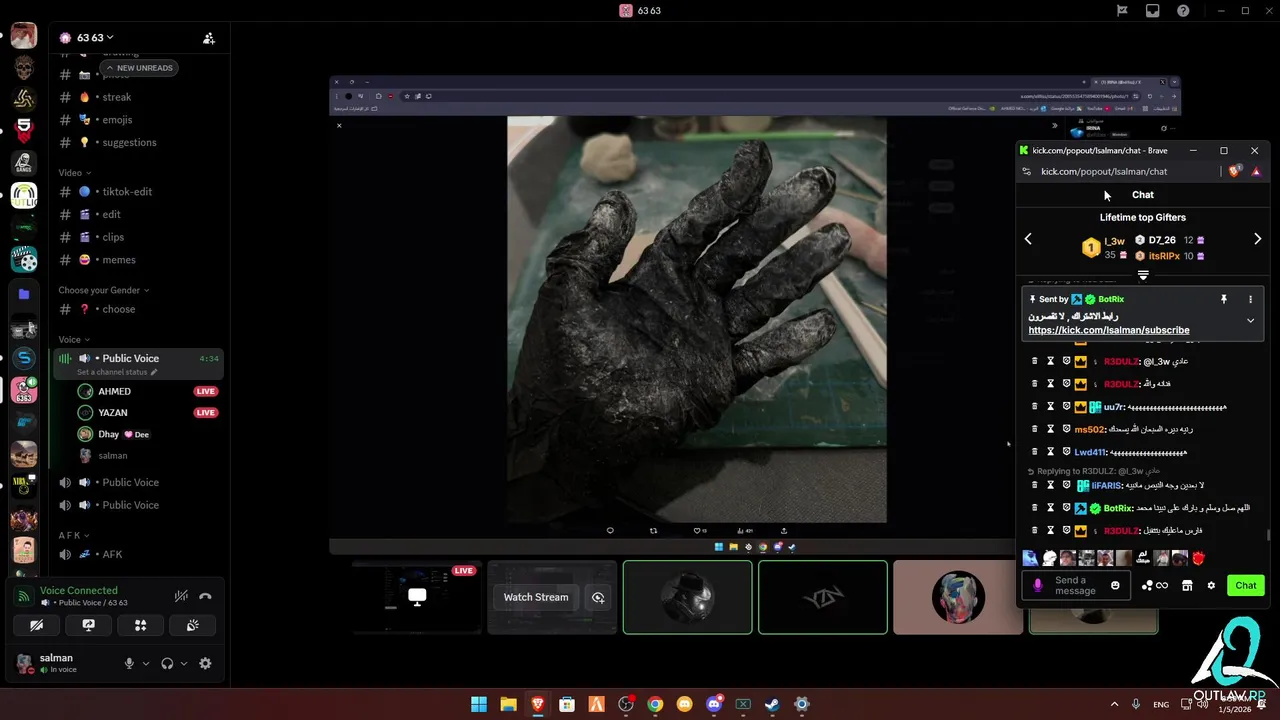This screenshot has height=720, width=1280.
Task: Open voice connection details signal icon
Action: [24, 596]
